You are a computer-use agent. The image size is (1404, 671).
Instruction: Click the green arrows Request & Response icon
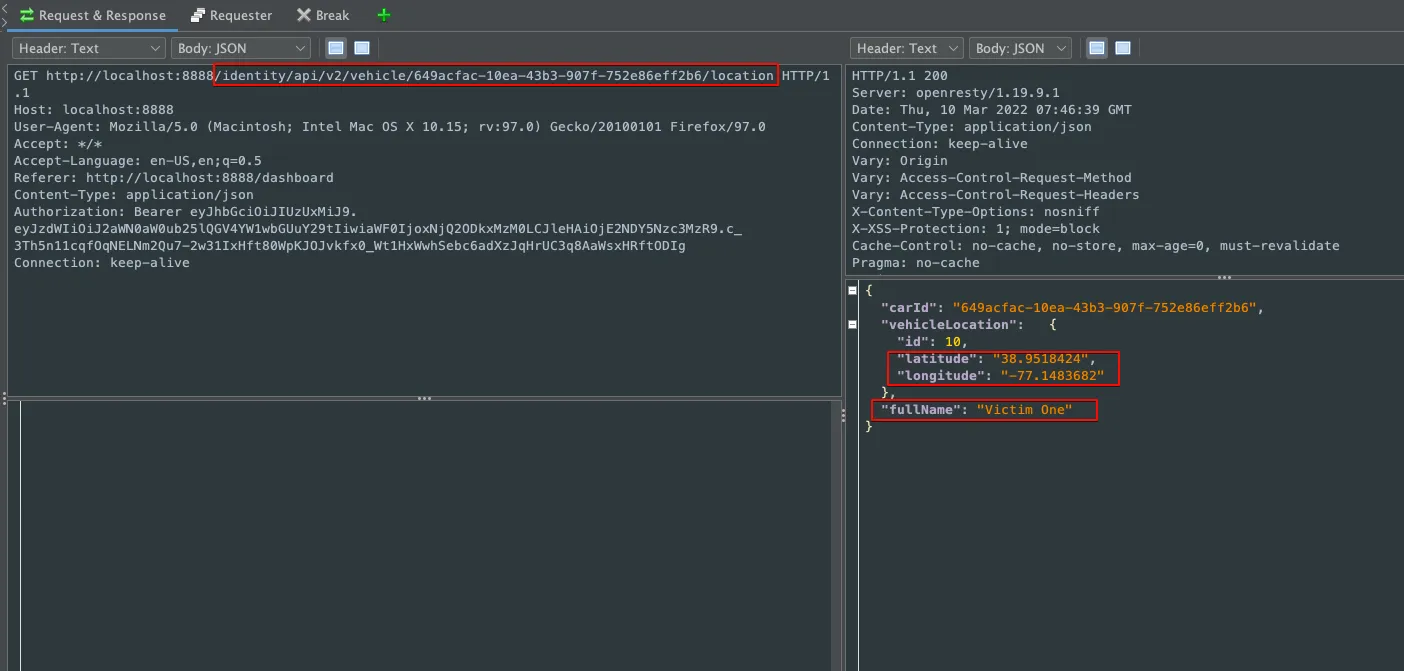pyautogui.click(x=27, y=15)
